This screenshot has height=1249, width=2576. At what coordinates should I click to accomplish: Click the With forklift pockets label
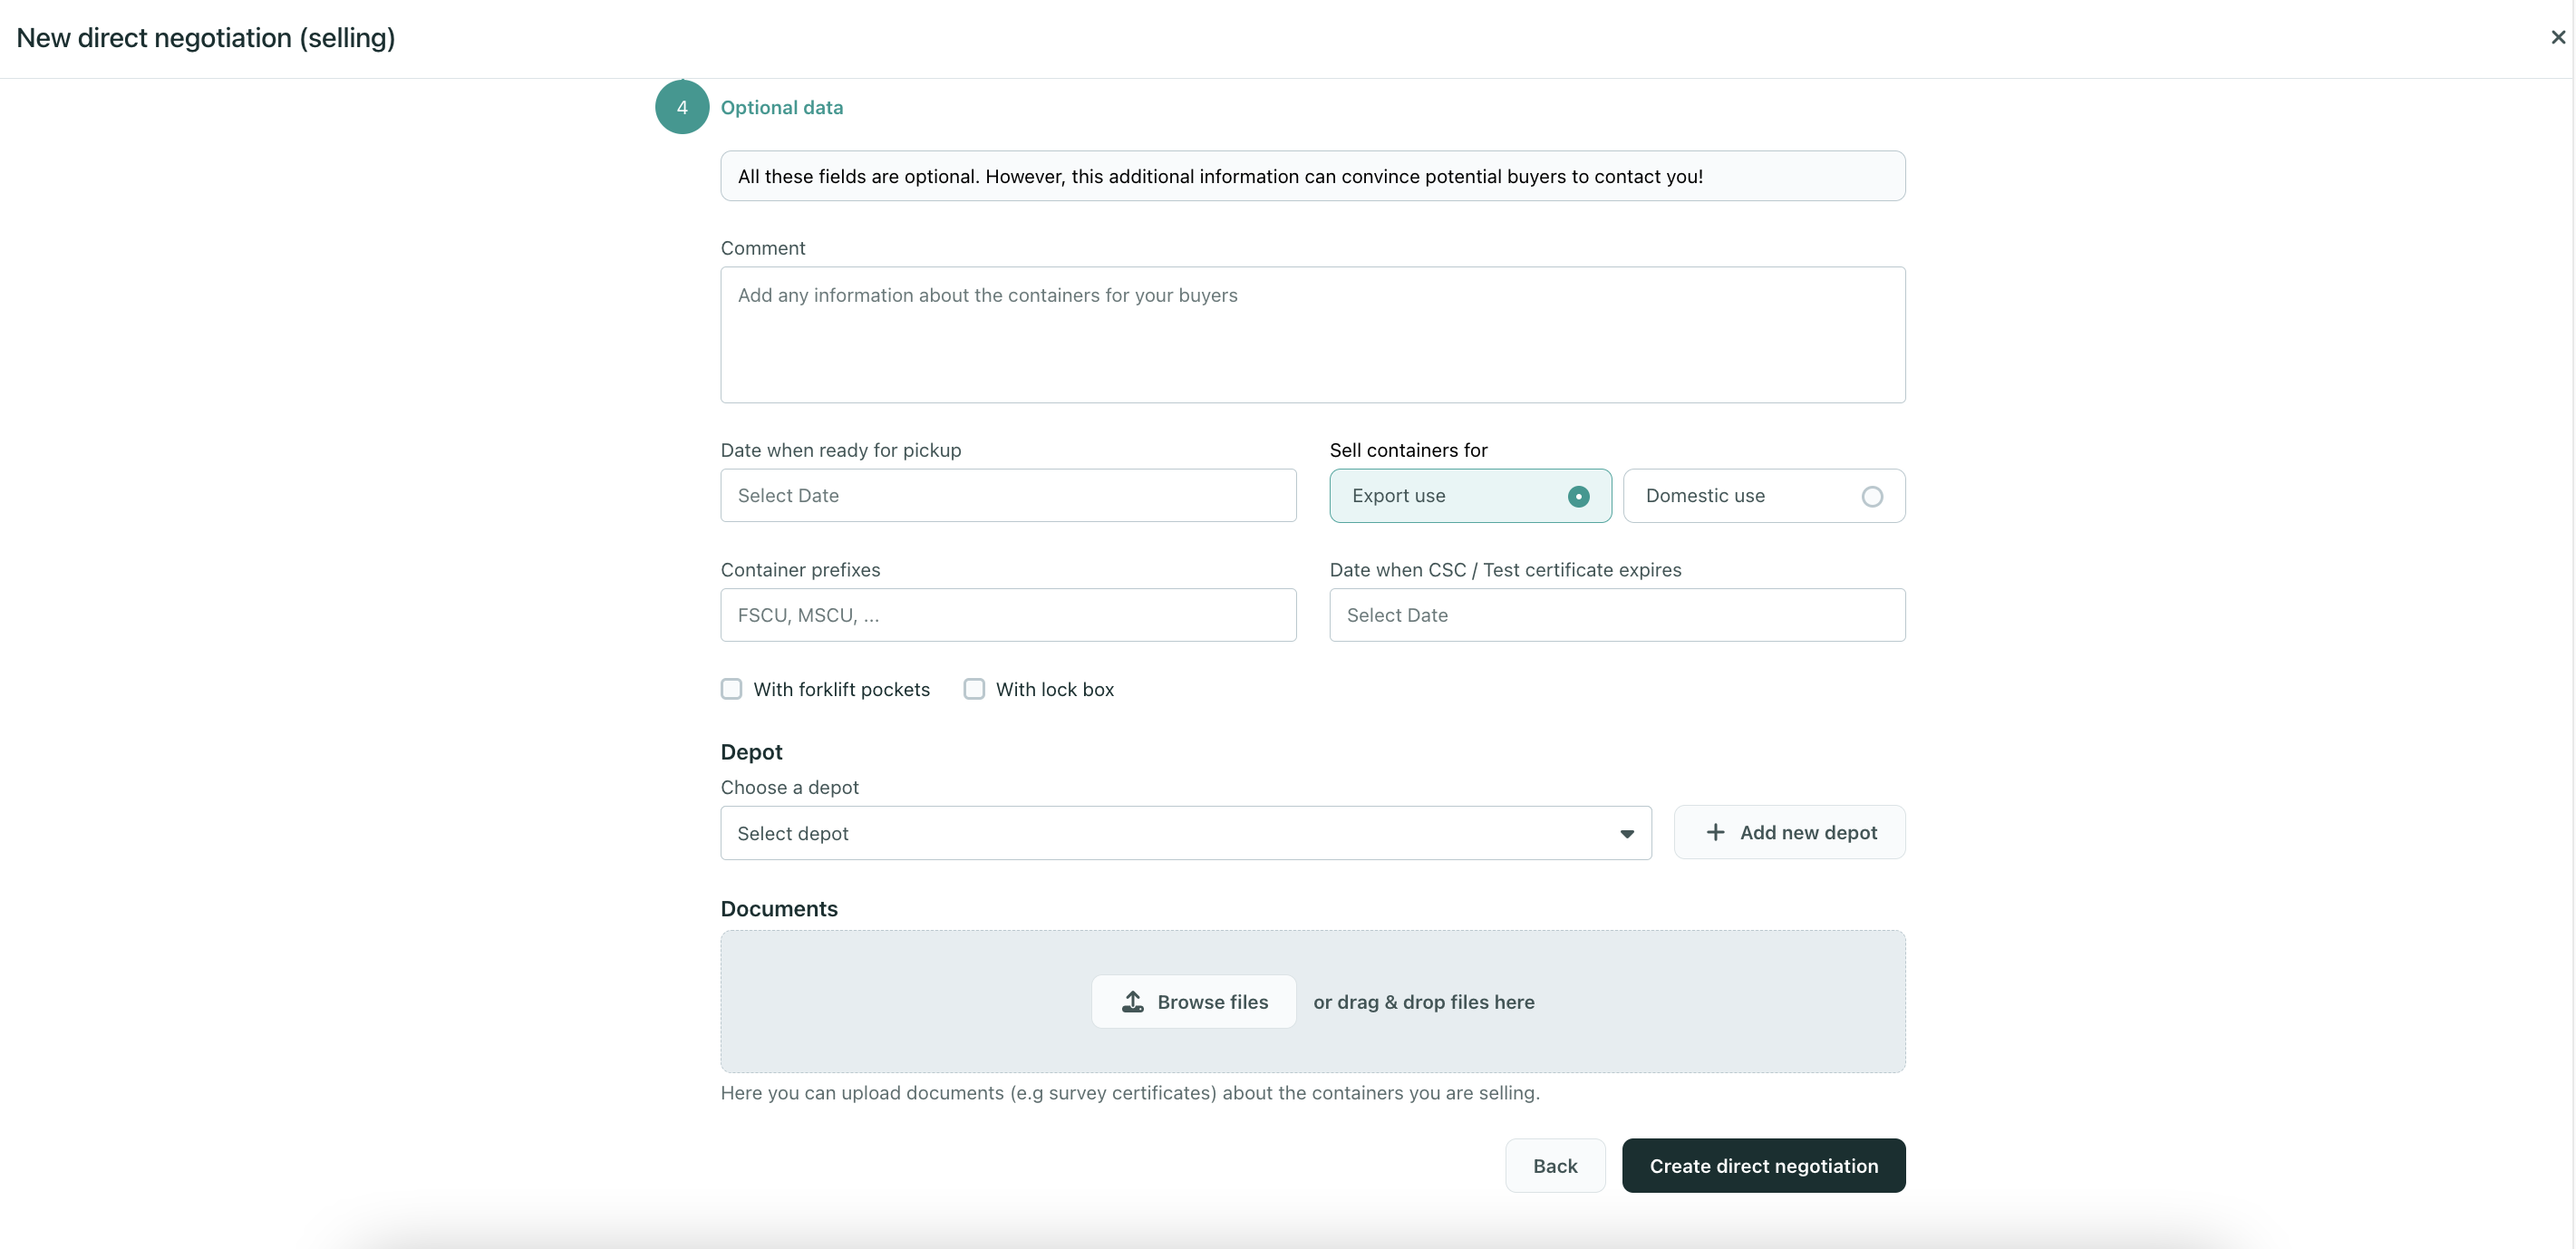841,689
